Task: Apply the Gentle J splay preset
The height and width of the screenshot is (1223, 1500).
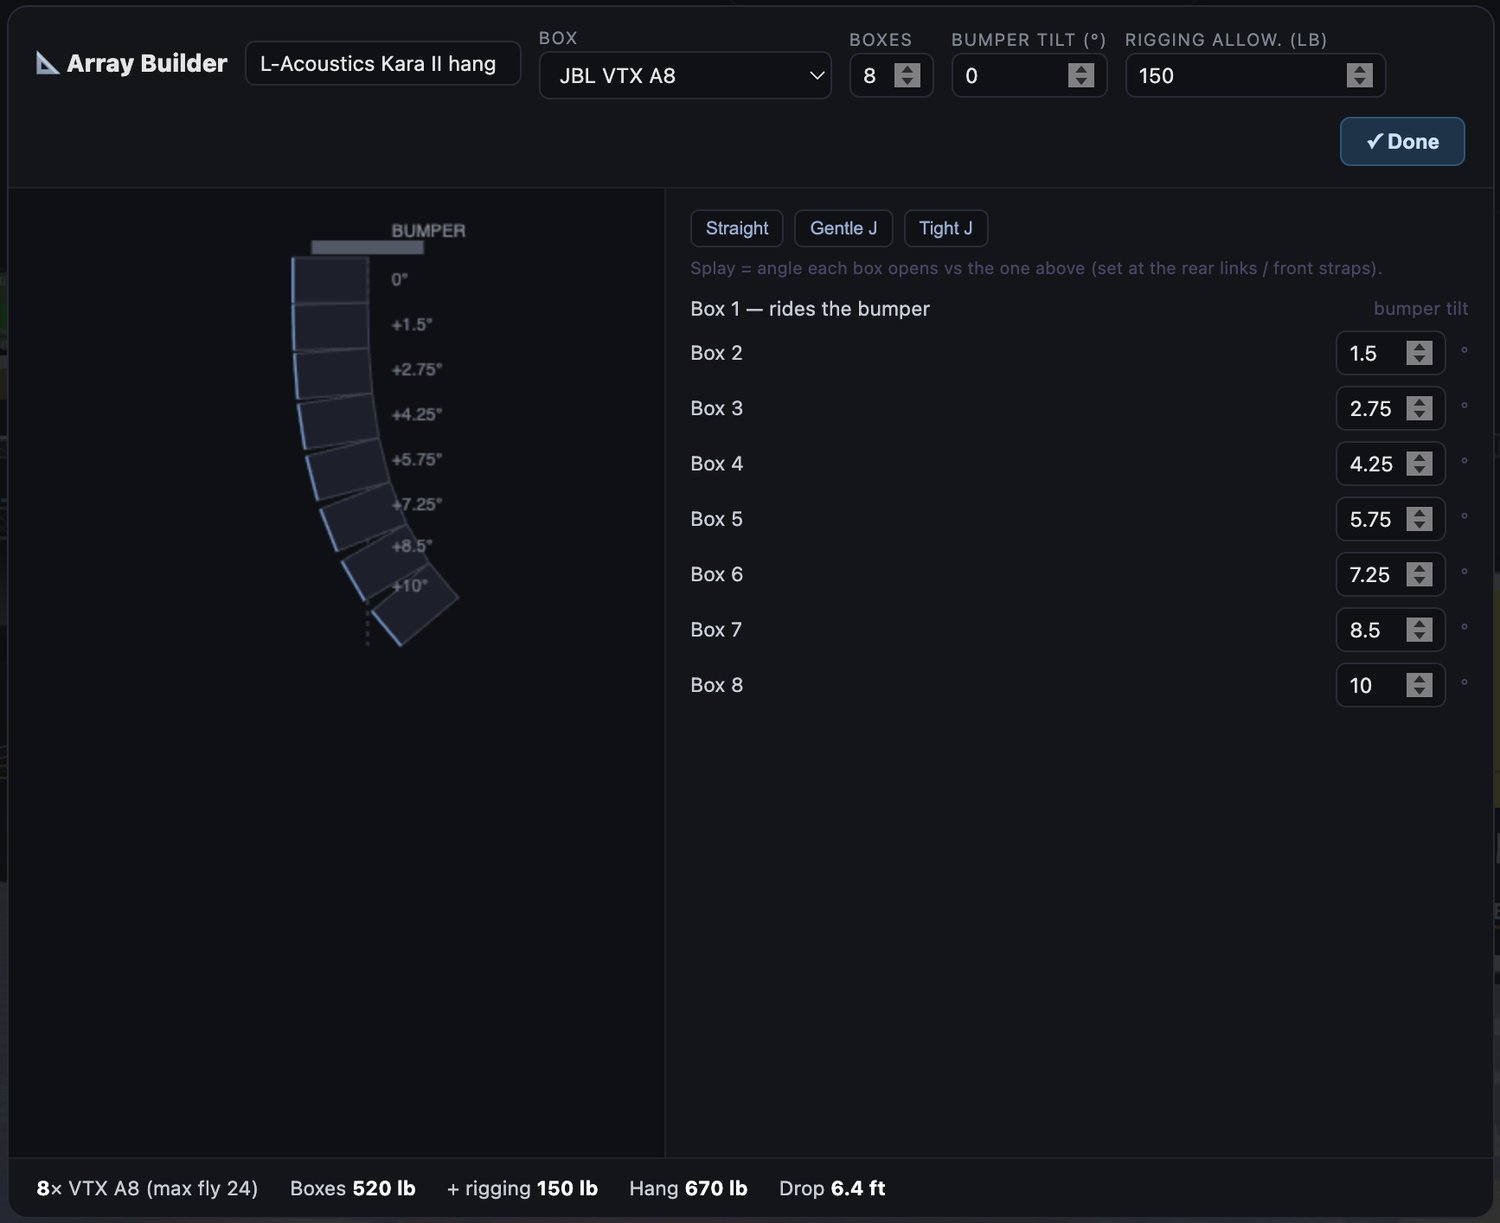Action: (843, 228)
